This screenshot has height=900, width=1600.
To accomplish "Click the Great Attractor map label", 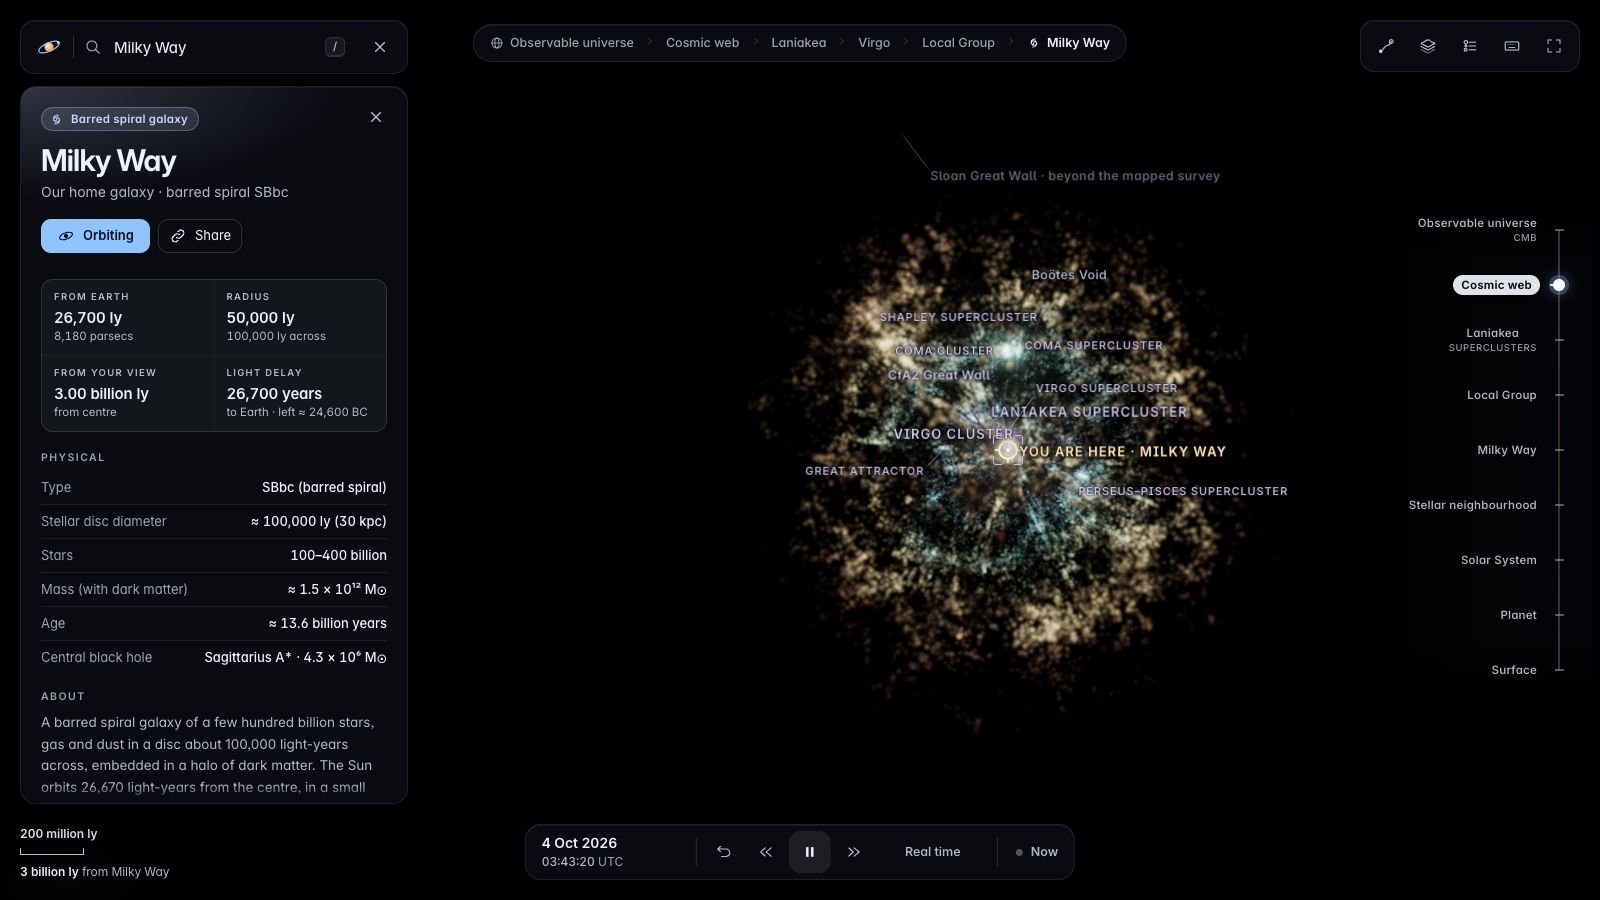I will click(x=865, y=471).
